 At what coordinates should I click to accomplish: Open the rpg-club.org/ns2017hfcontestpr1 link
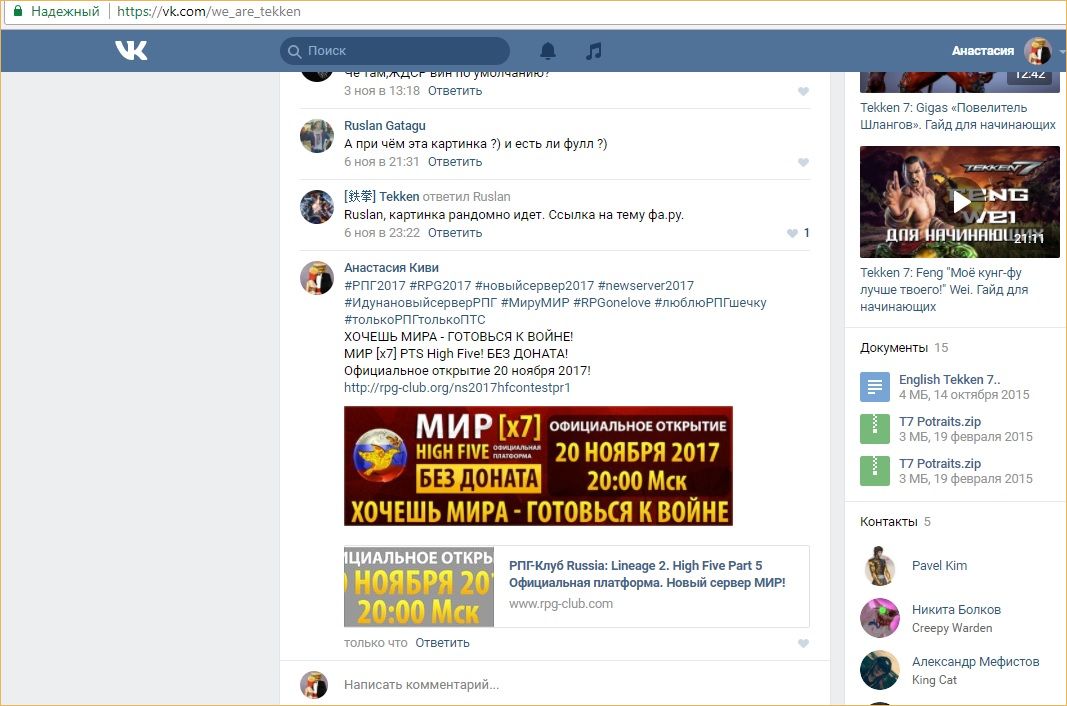[457, 387]
